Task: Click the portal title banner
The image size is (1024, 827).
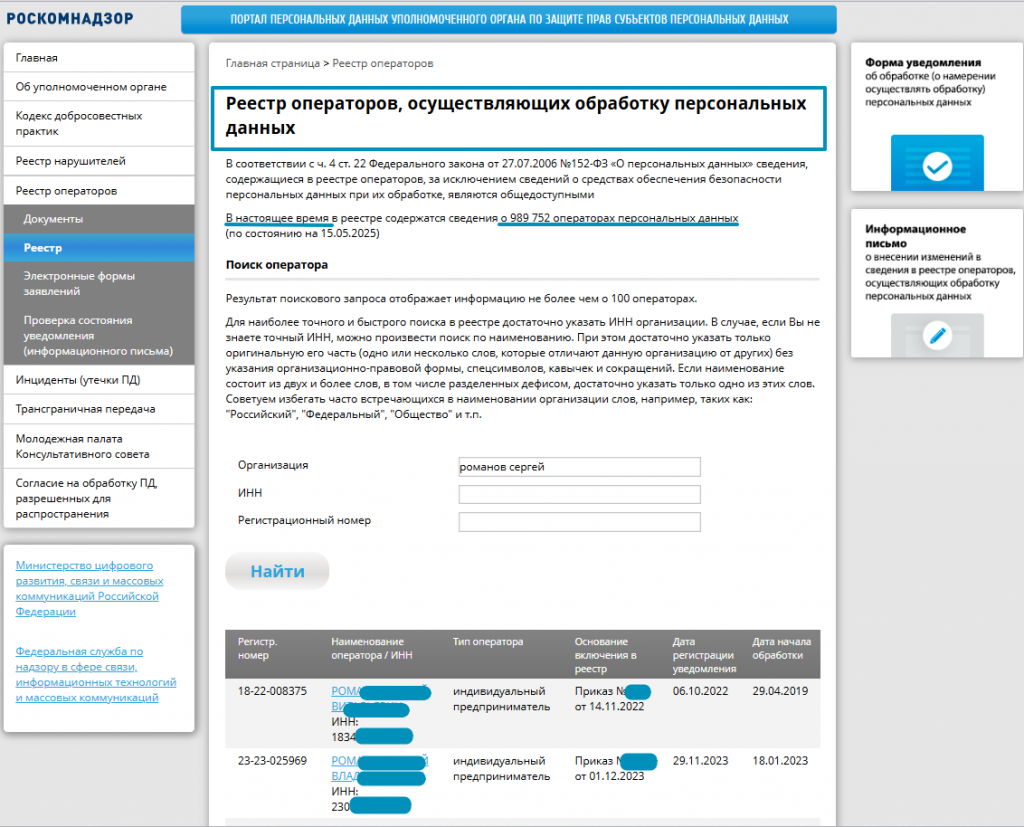Action: click(x=509, y=20)
